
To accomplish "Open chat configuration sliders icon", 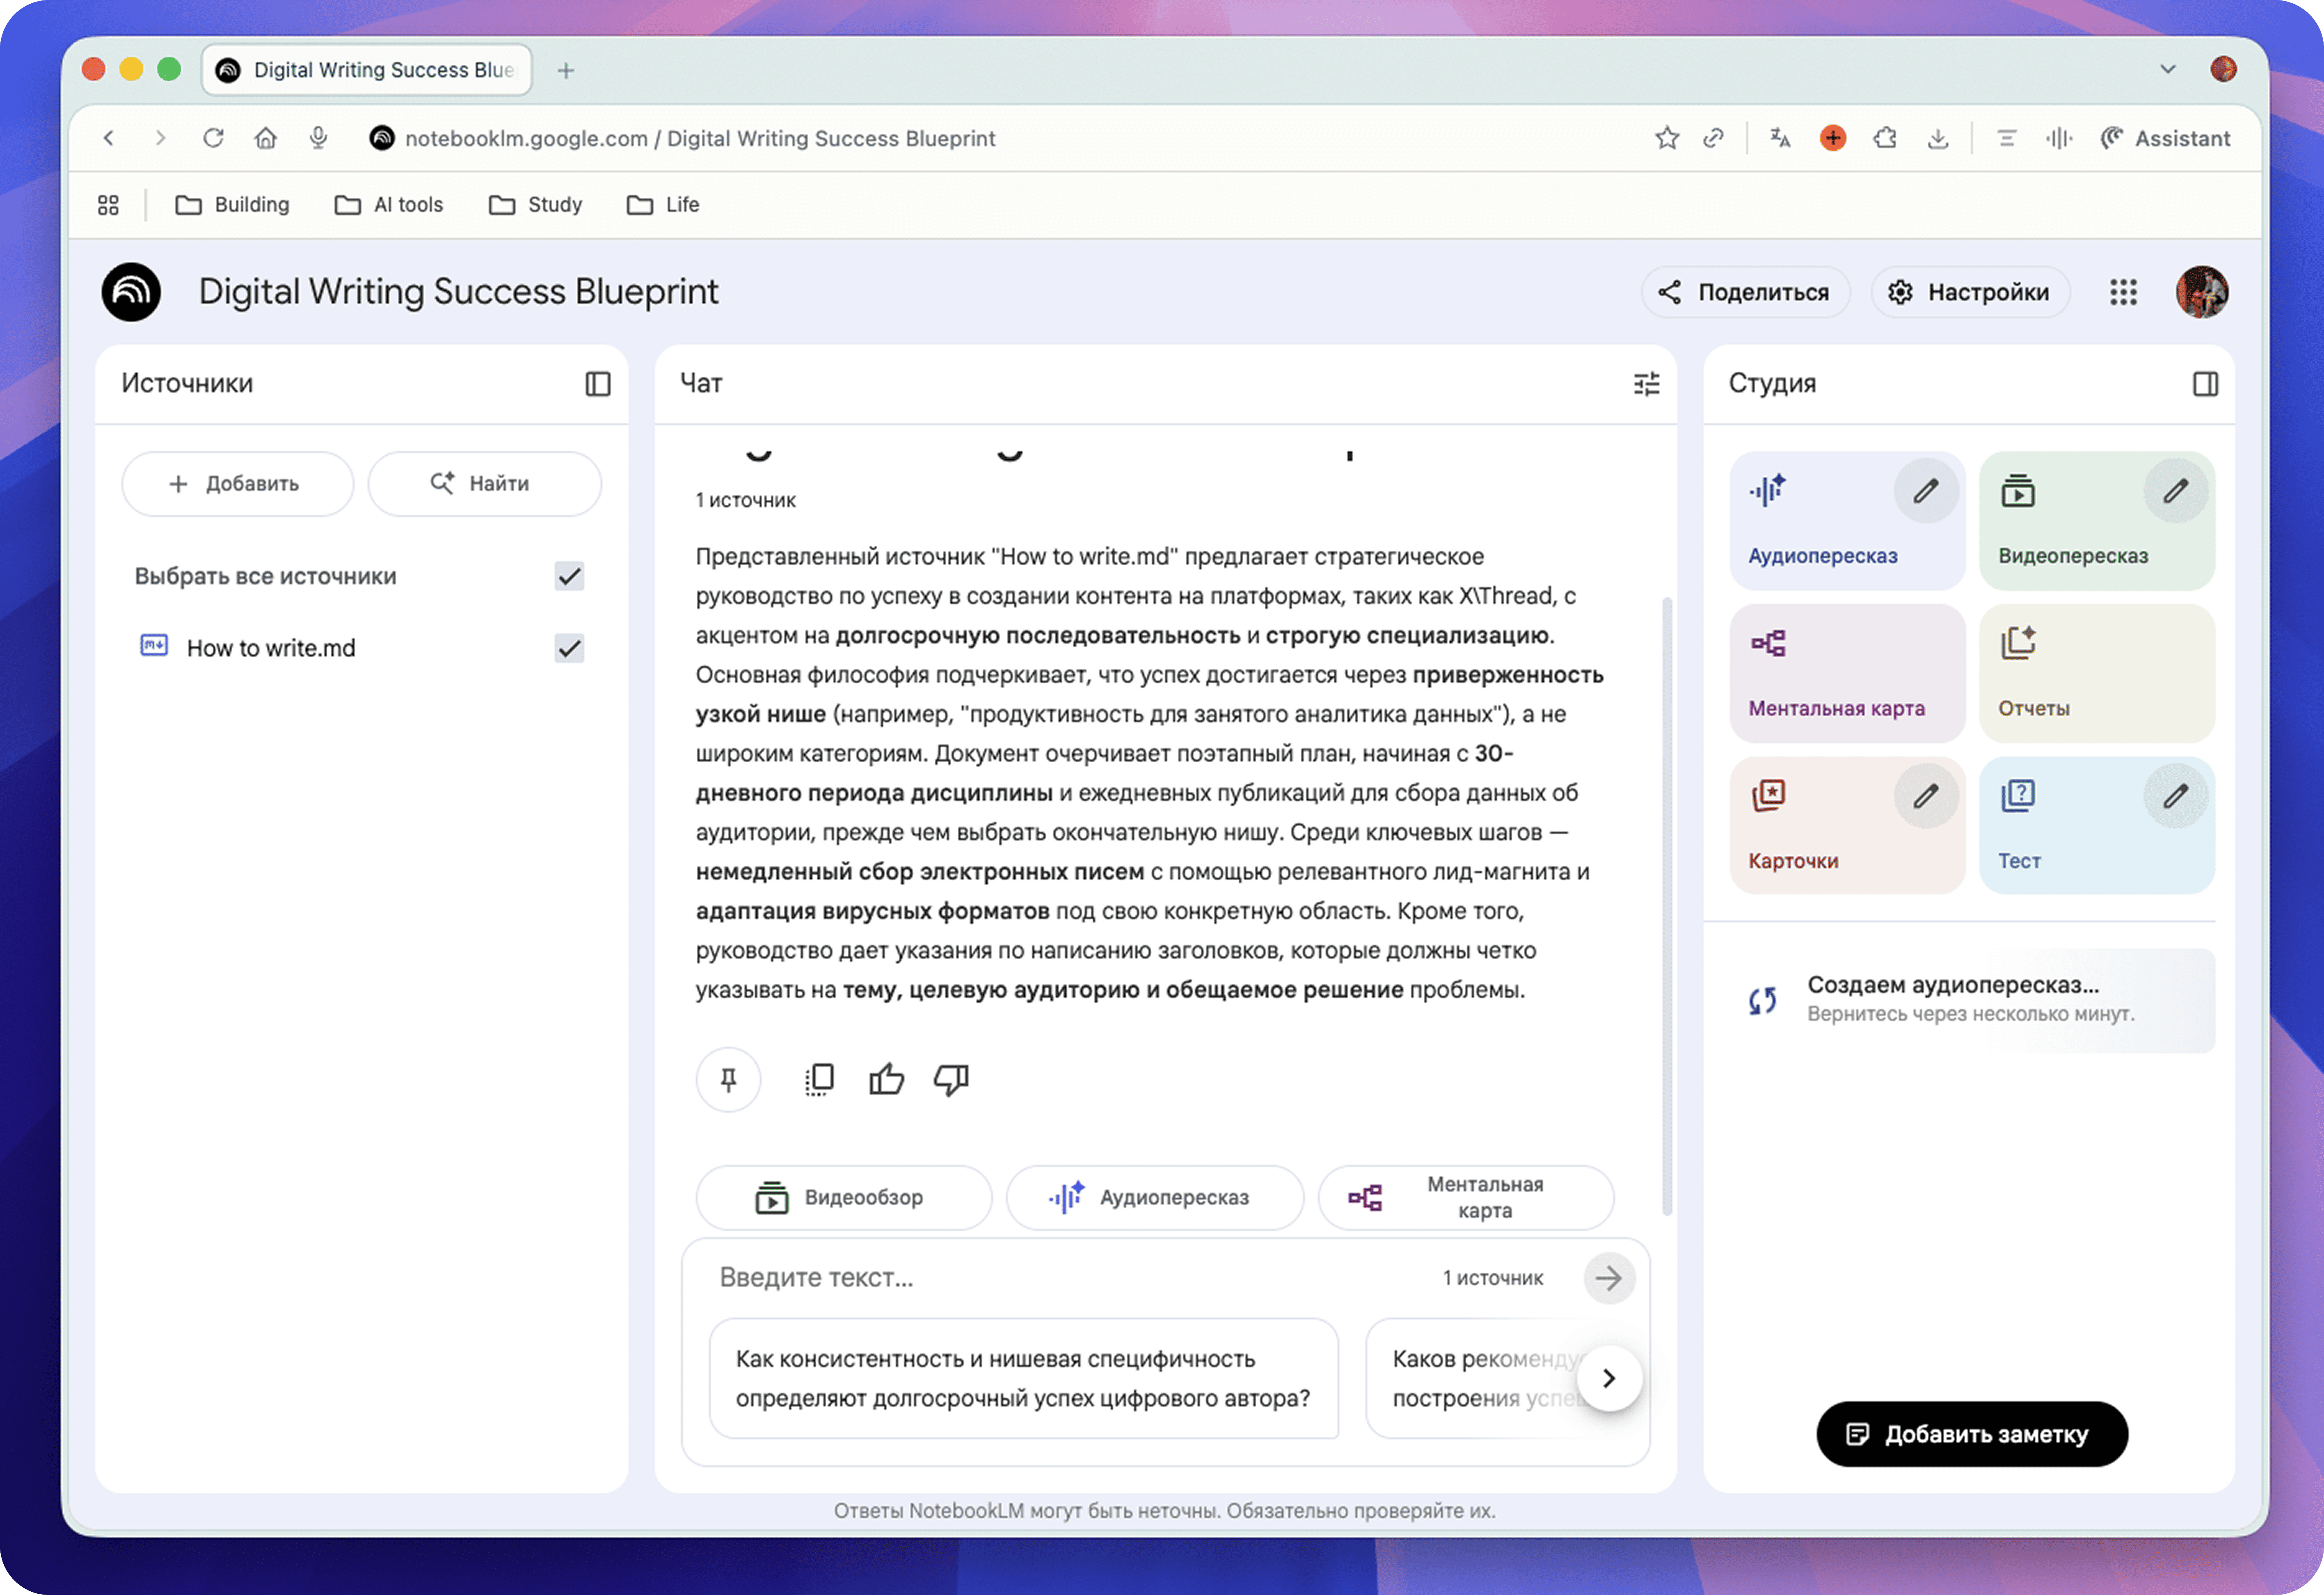I will 1646,384.
